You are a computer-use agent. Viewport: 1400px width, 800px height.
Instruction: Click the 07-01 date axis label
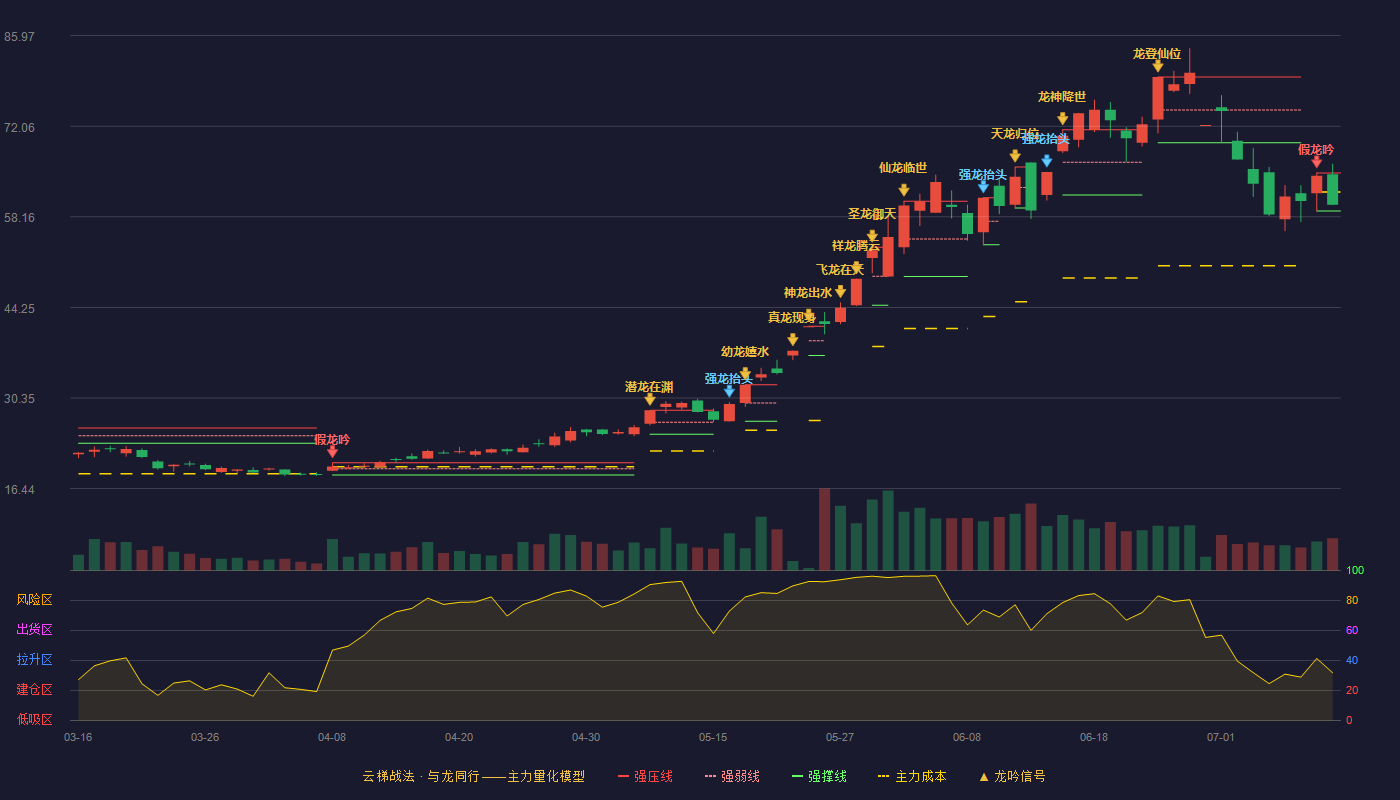point(1221,737)
